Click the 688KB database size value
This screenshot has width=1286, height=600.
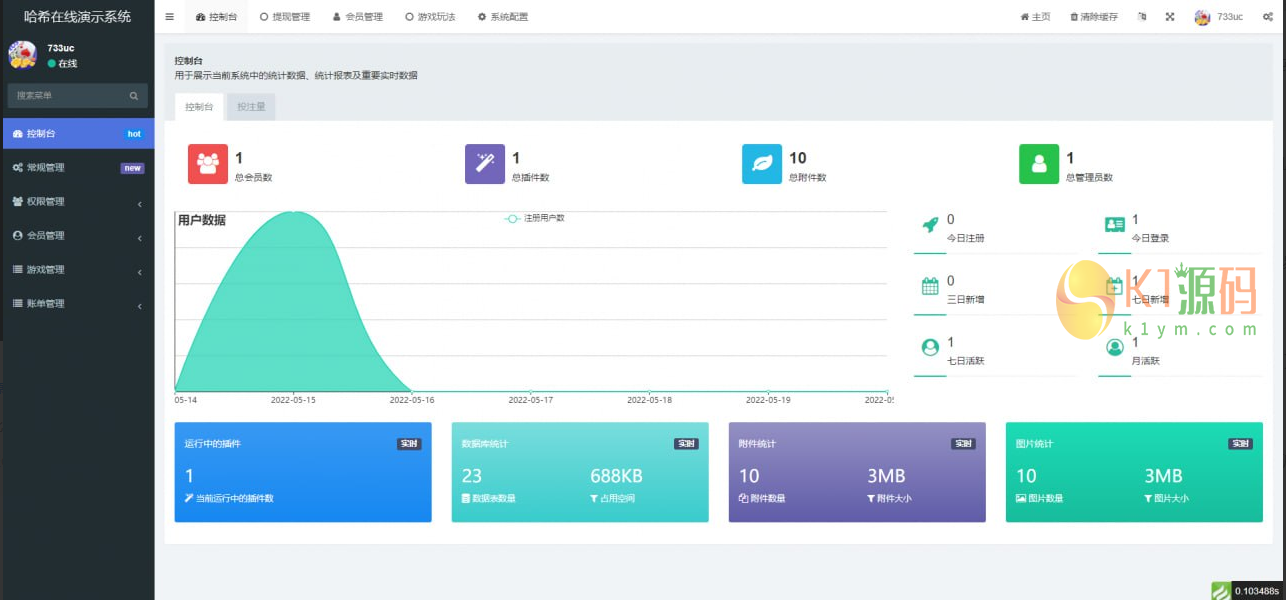tap(616, 476)
